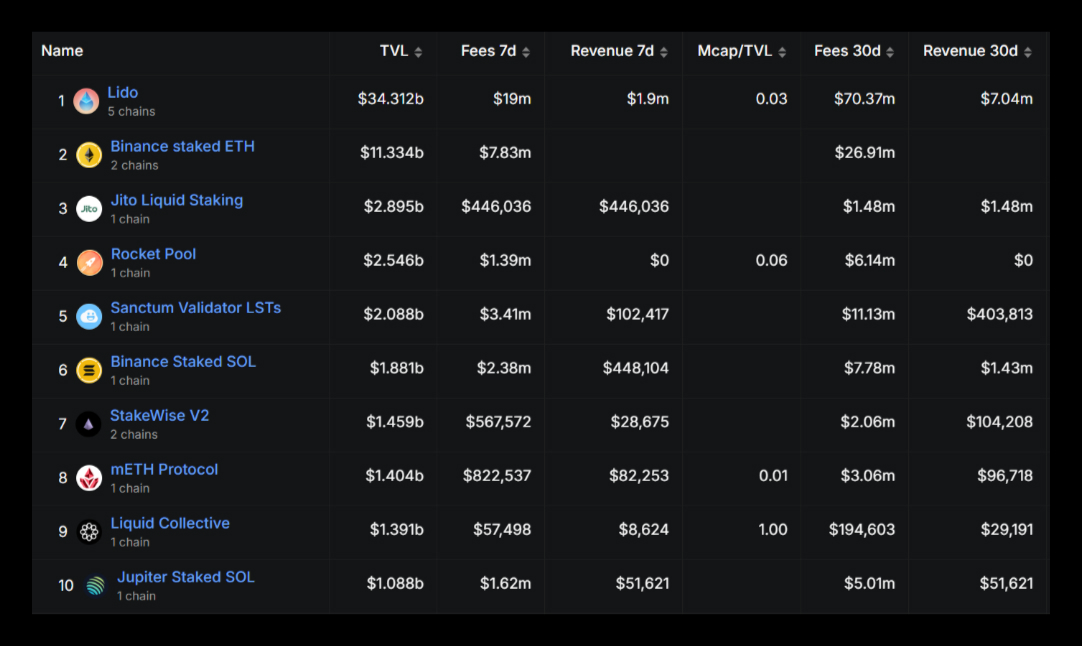1082x646 pixels.
Task: Sort by Fees 7d column arrows
Action: (526, 52)
